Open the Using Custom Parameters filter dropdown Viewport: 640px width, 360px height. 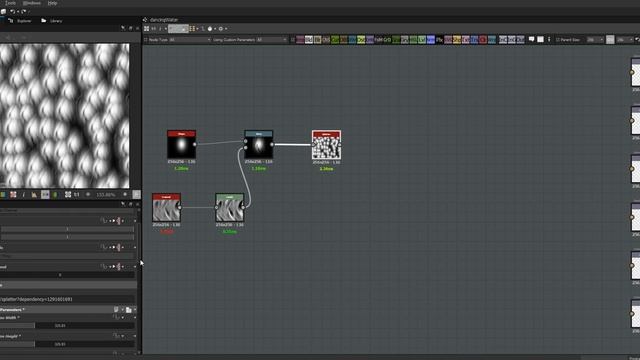coord(271,40)
